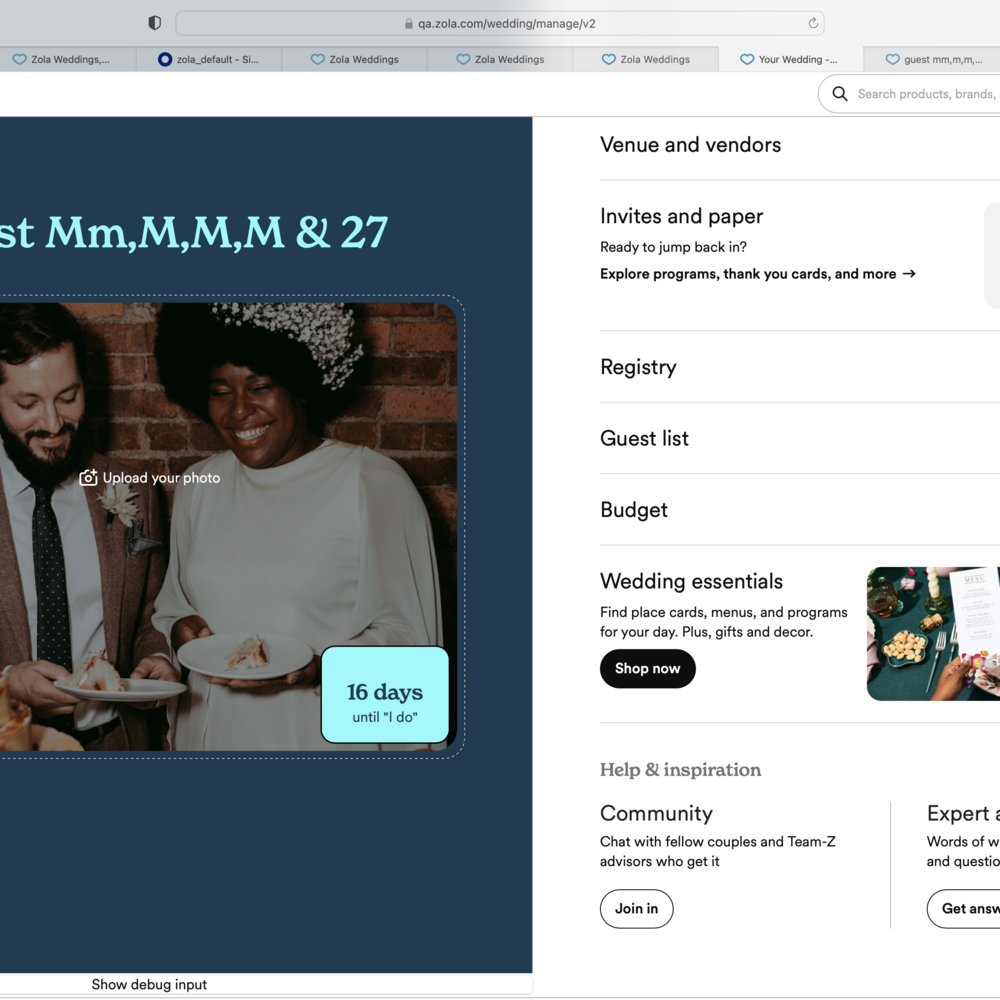The image size is (1000, 1000).
Task: Click the Get answers button
Action: click(966, 909)
